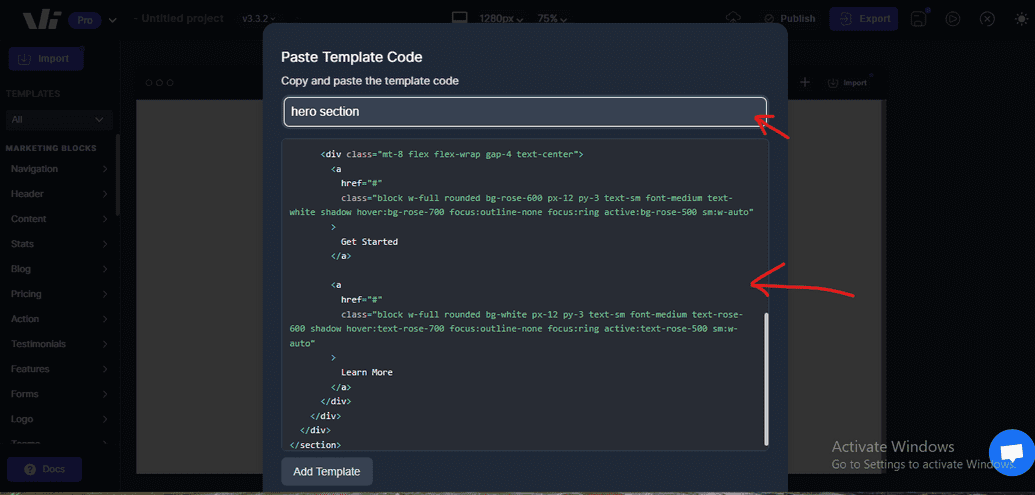1035x495 pixels.
Task: Click the preview play icon
Action: coord(952,18)
